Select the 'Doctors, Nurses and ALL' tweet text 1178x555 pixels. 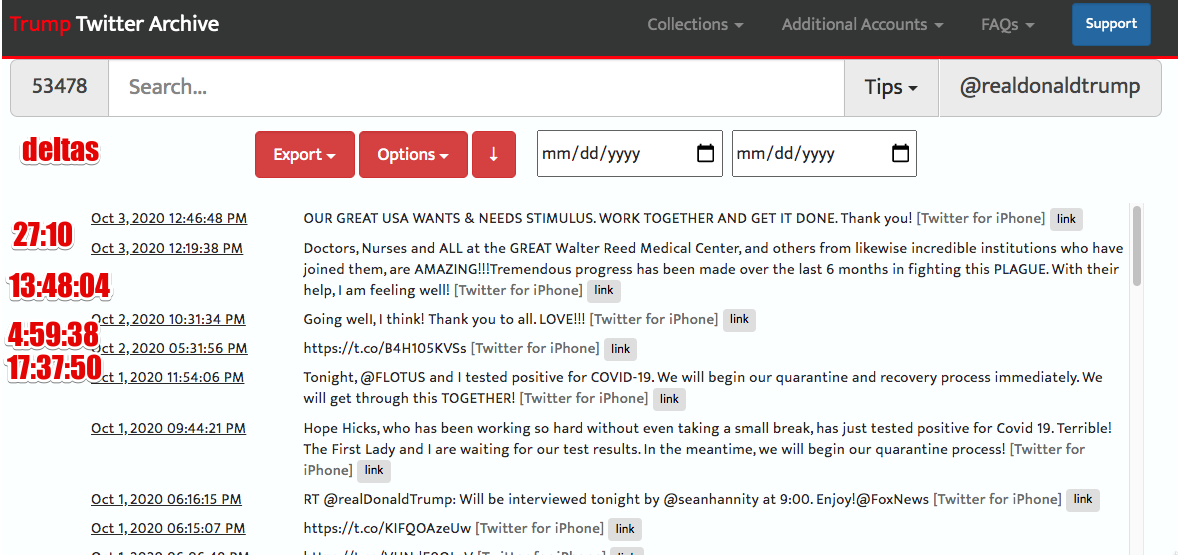pos(714,269)
